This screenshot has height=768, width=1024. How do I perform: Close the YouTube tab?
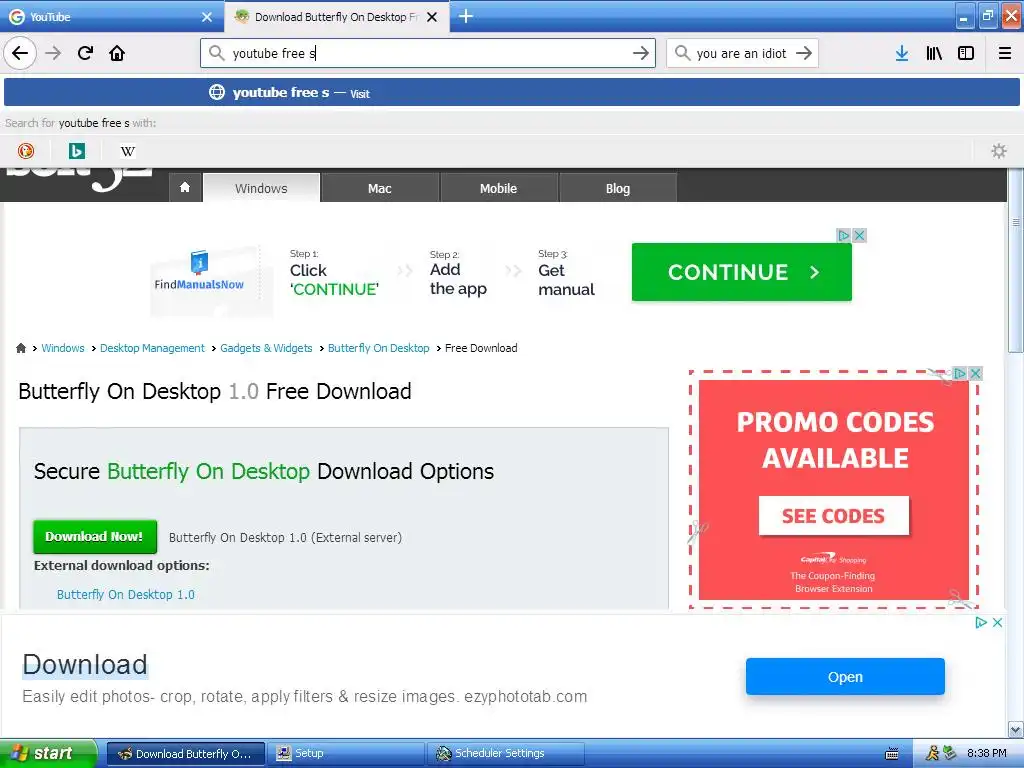point(207,17)
